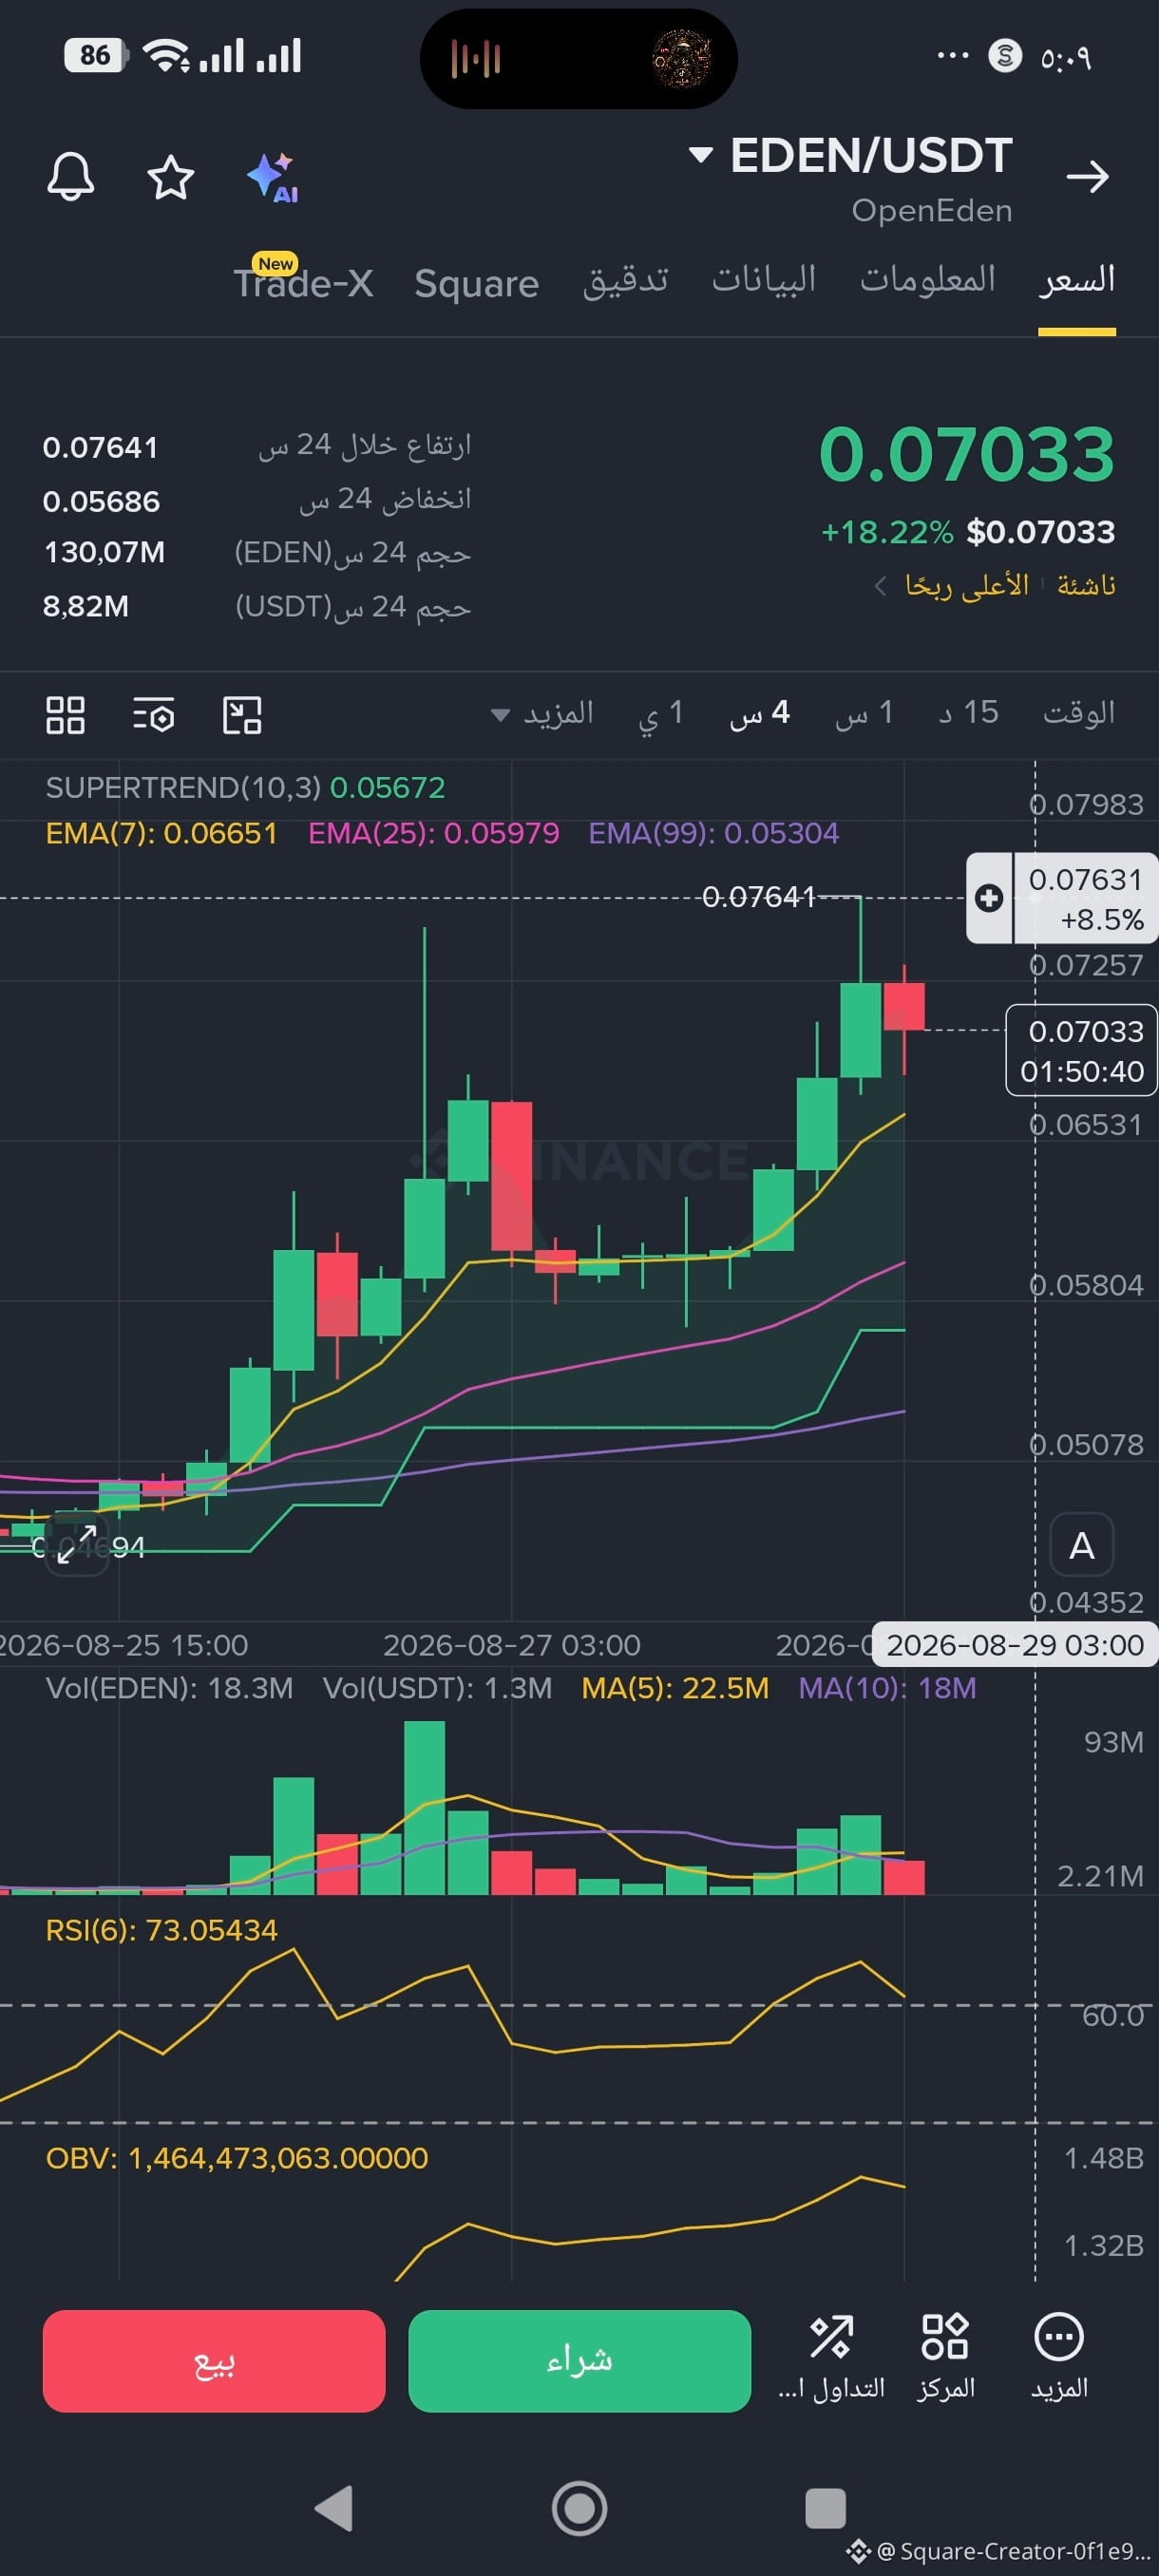The height and width of the screenshot is (2576, 1159).
Task: Tap the Vol(EDEN): 18.3M label
Action: click(170, 1688)
